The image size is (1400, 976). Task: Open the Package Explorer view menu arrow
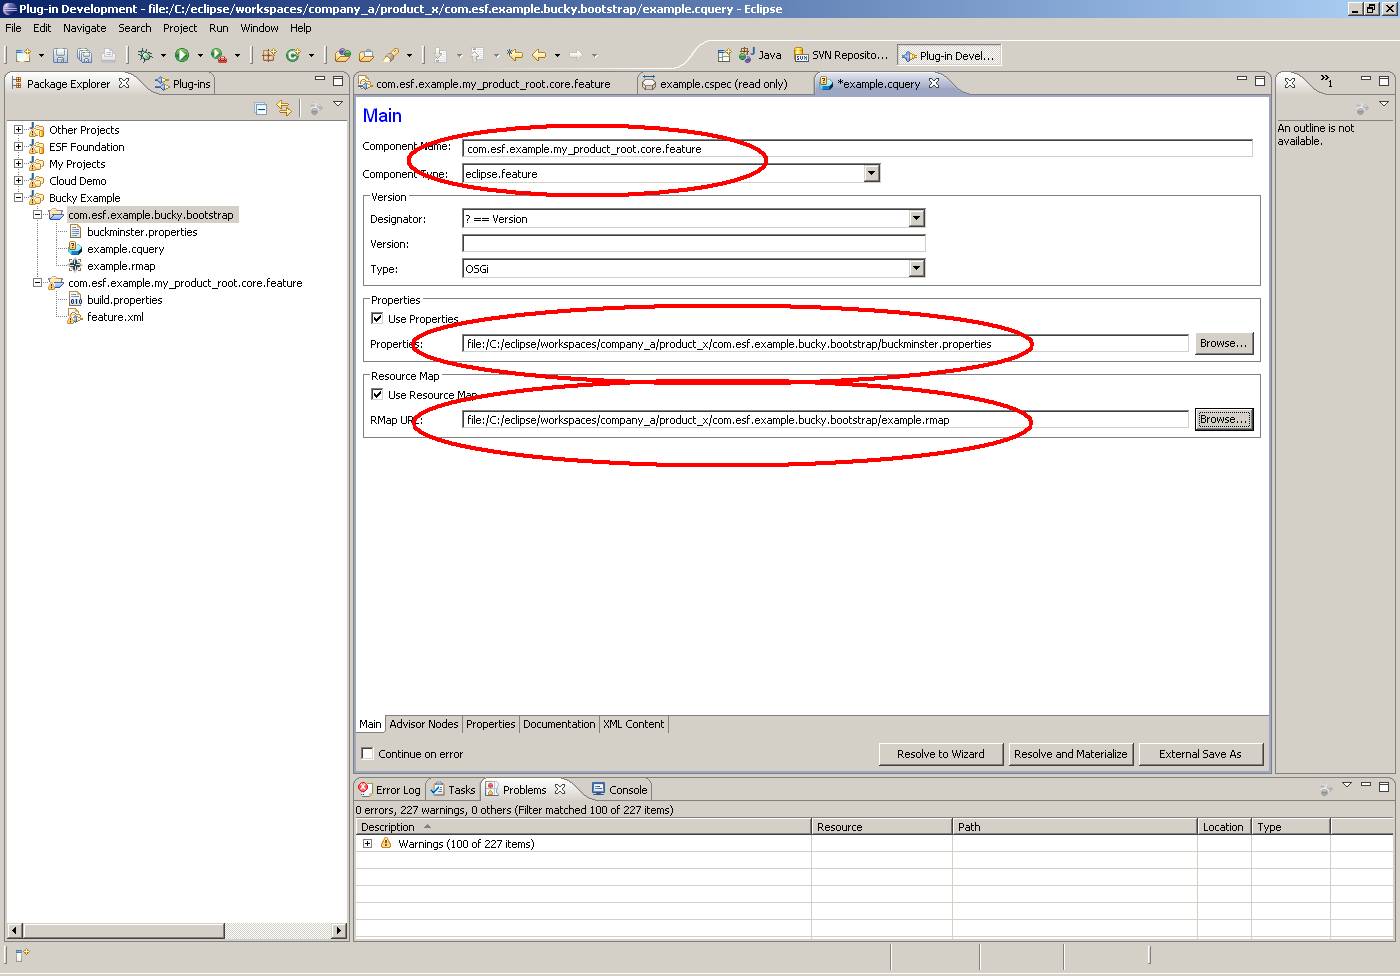click(338, 104)
